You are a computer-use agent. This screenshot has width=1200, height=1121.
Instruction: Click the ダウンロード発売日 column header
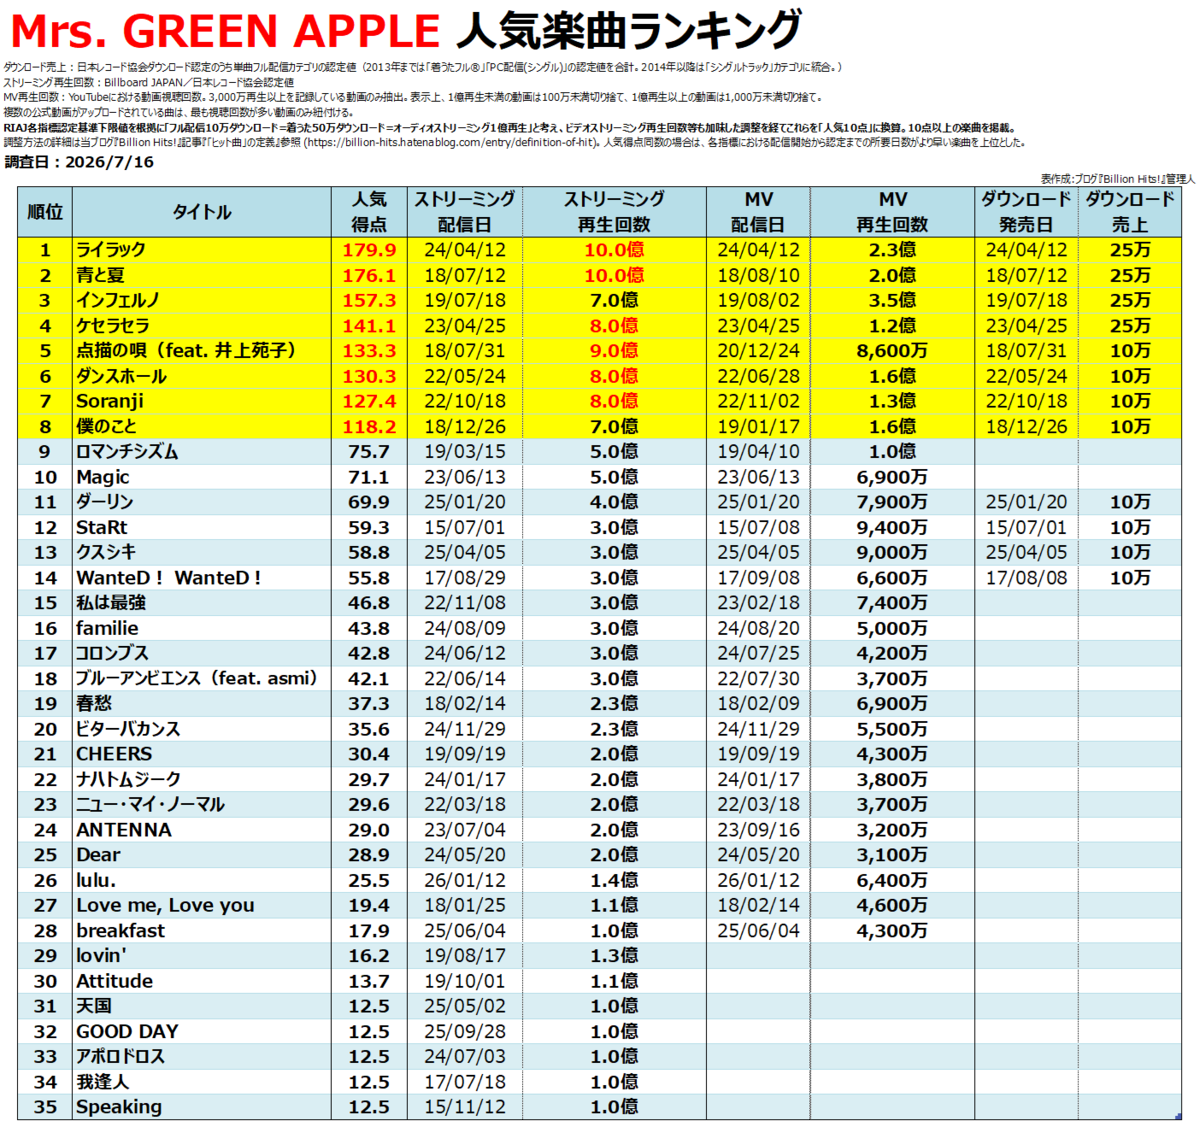pyautogui.click(x=1026, y=212)
